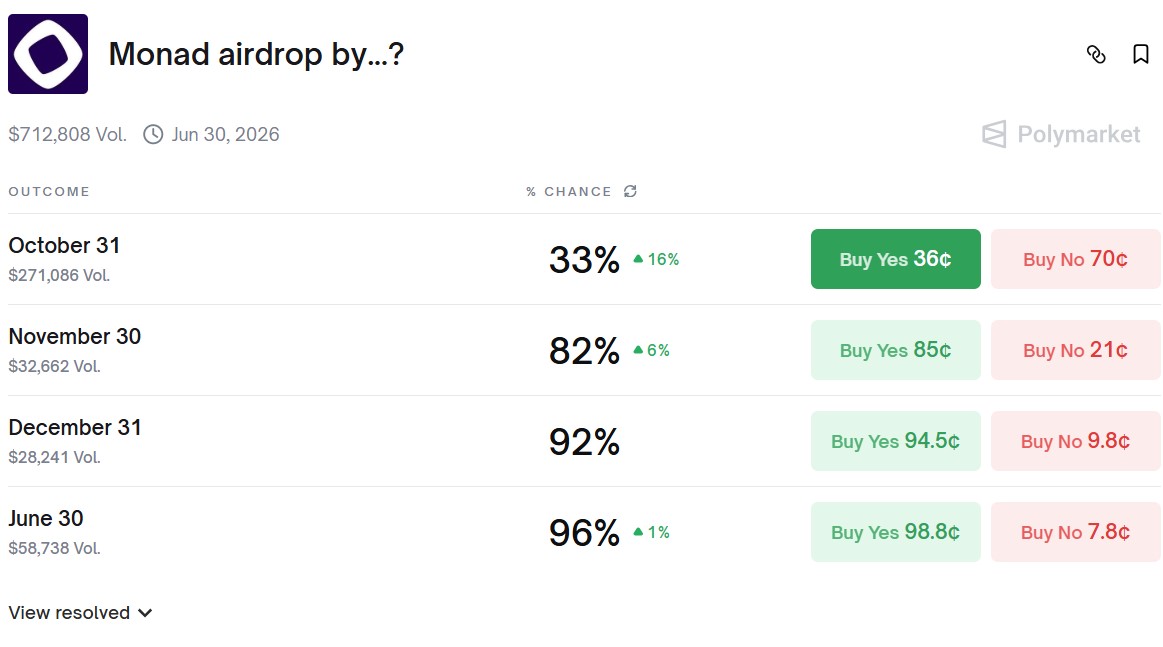Buy Yes at 85¢ for November 30
Image resolution: width=1163 pixels, height=647 pixels.
[x=895, y=350]
